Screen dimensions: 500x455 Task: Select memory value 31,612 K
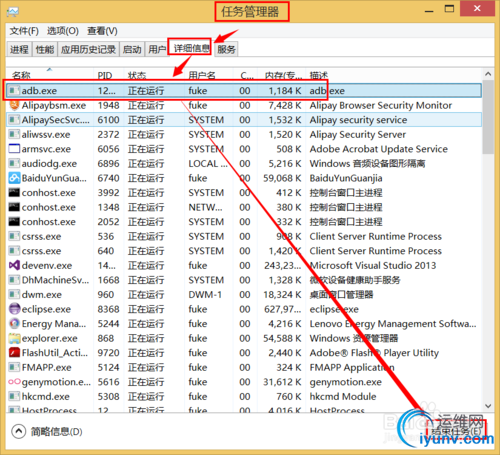point(282,382)
